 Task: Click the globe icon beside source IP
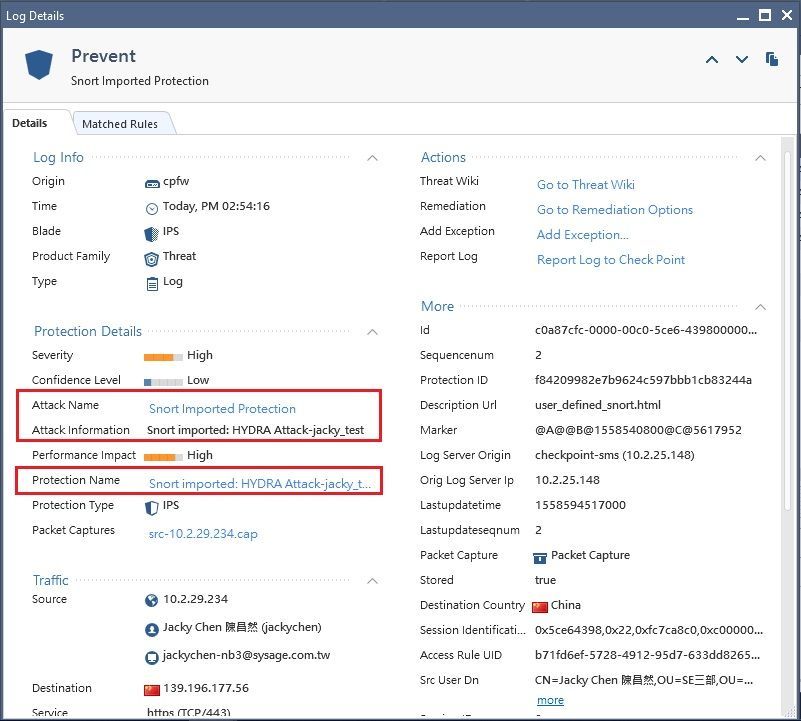pos(152,600)
